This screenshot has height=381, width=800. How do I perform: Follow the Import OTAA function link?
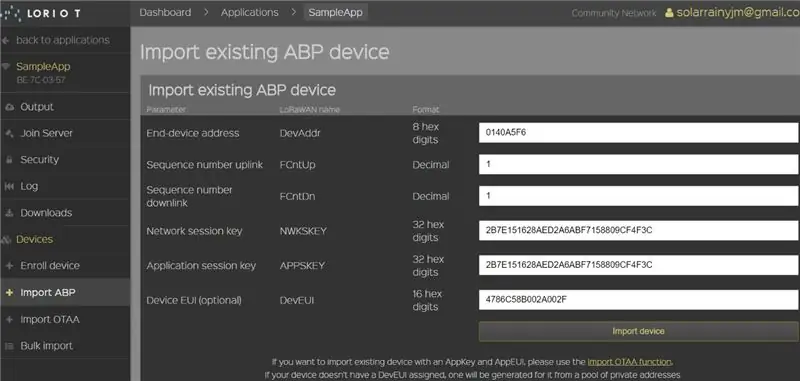[630, 362]
